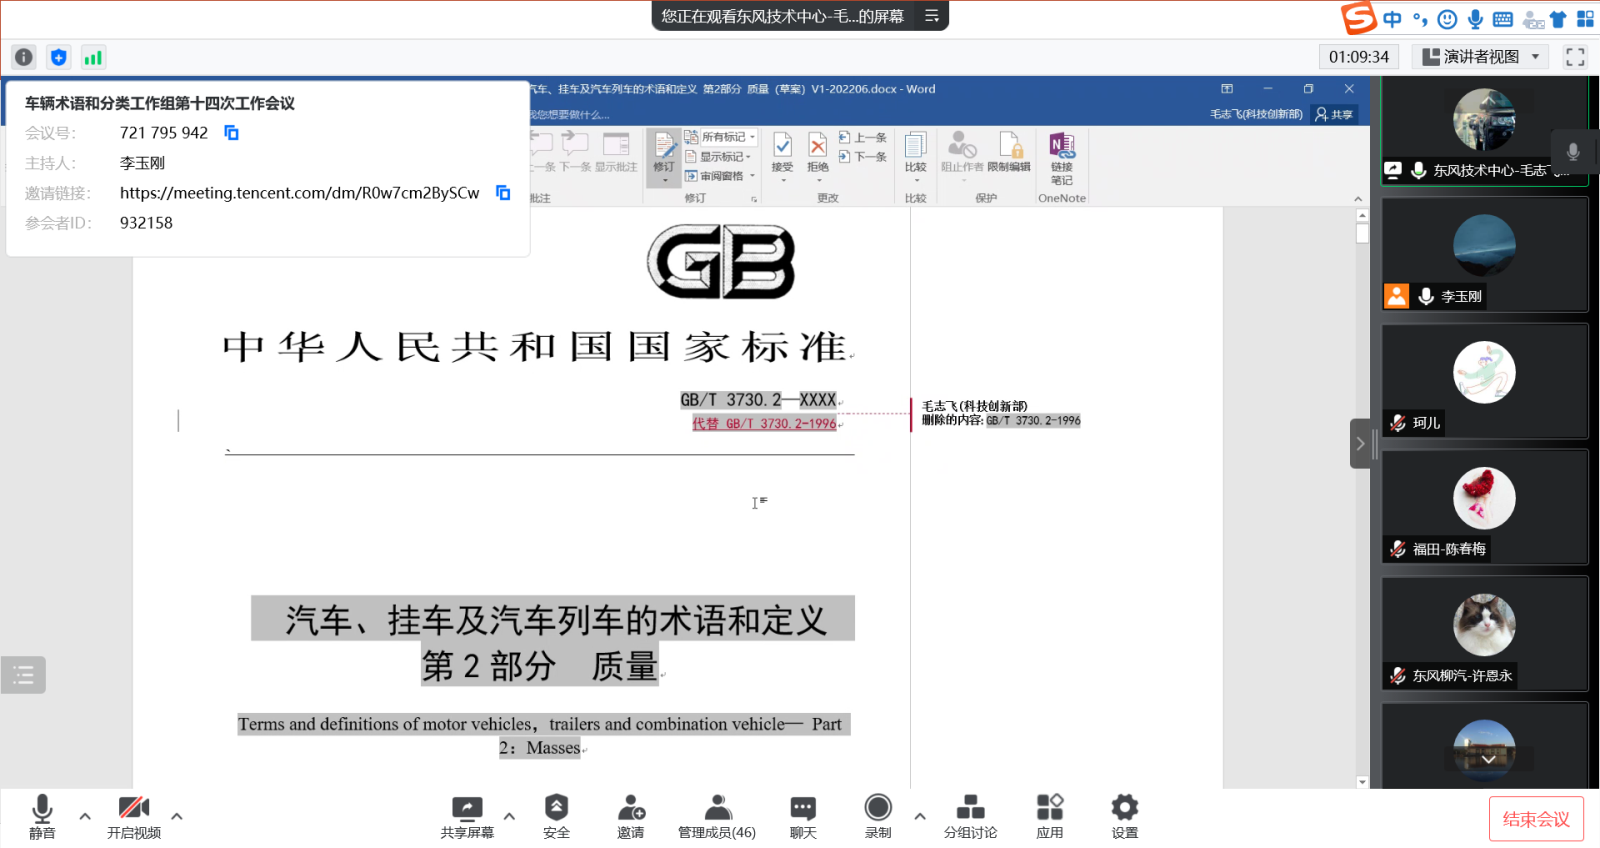Collapse the participant video side panel
Image resolution: width=1600 pixels, height=848 pixels.
[x=1360, y=444]
